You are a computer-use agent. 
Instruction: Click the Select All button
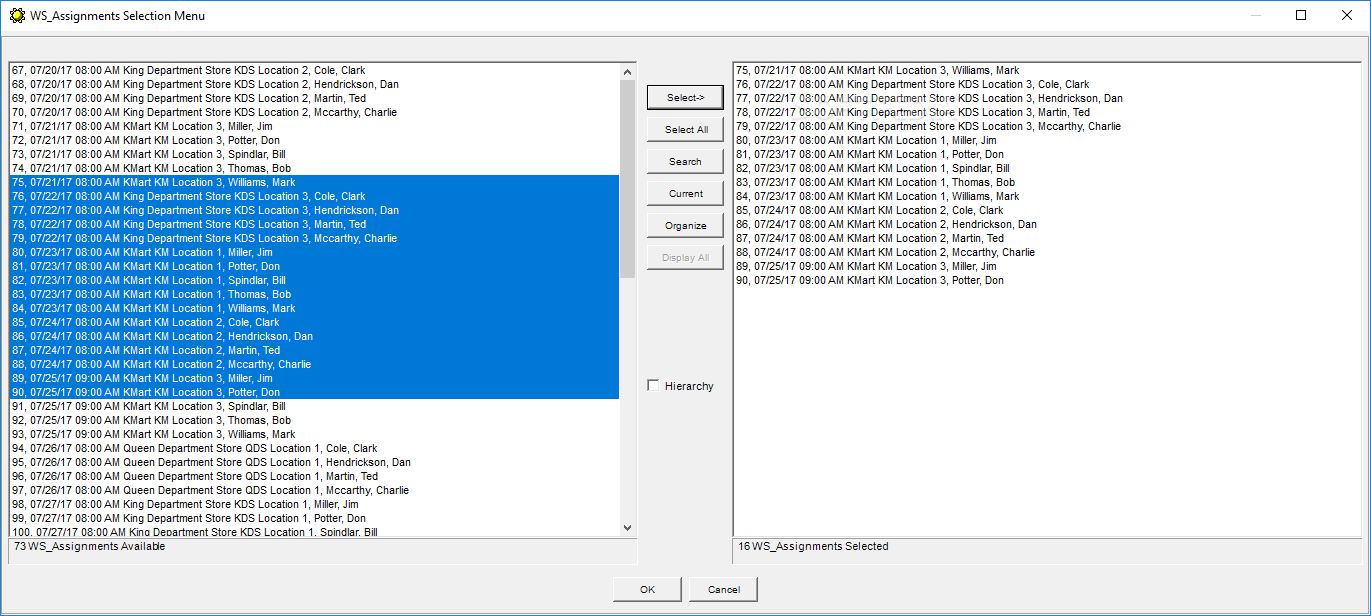[x=685, y=129]
